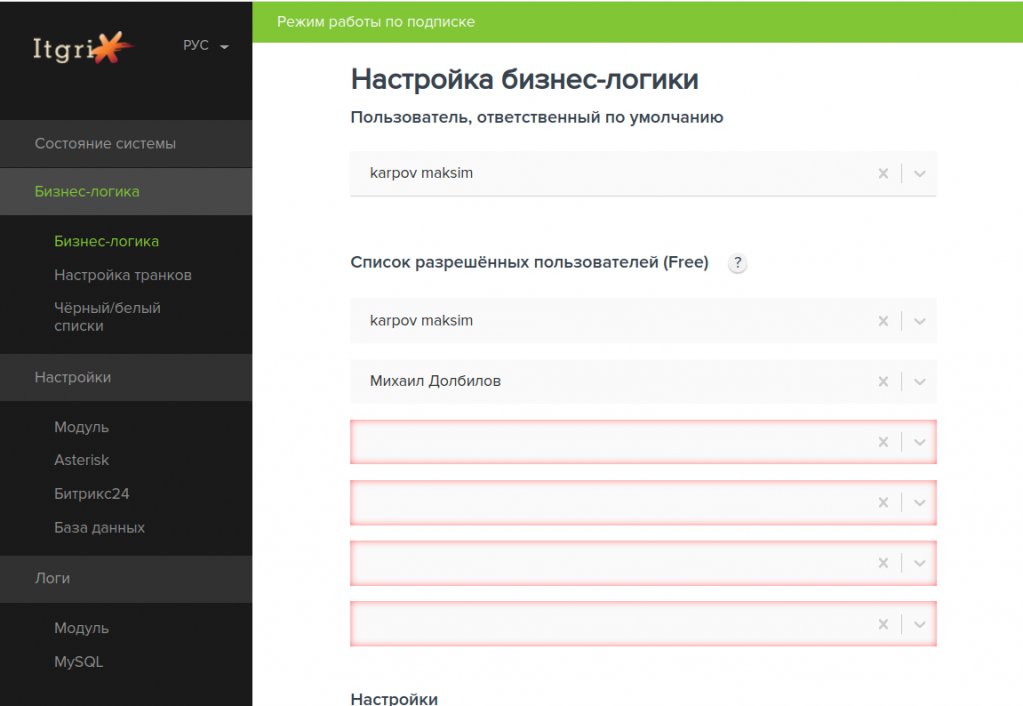Expand the default responsible user dropdown

coord(920,173)
